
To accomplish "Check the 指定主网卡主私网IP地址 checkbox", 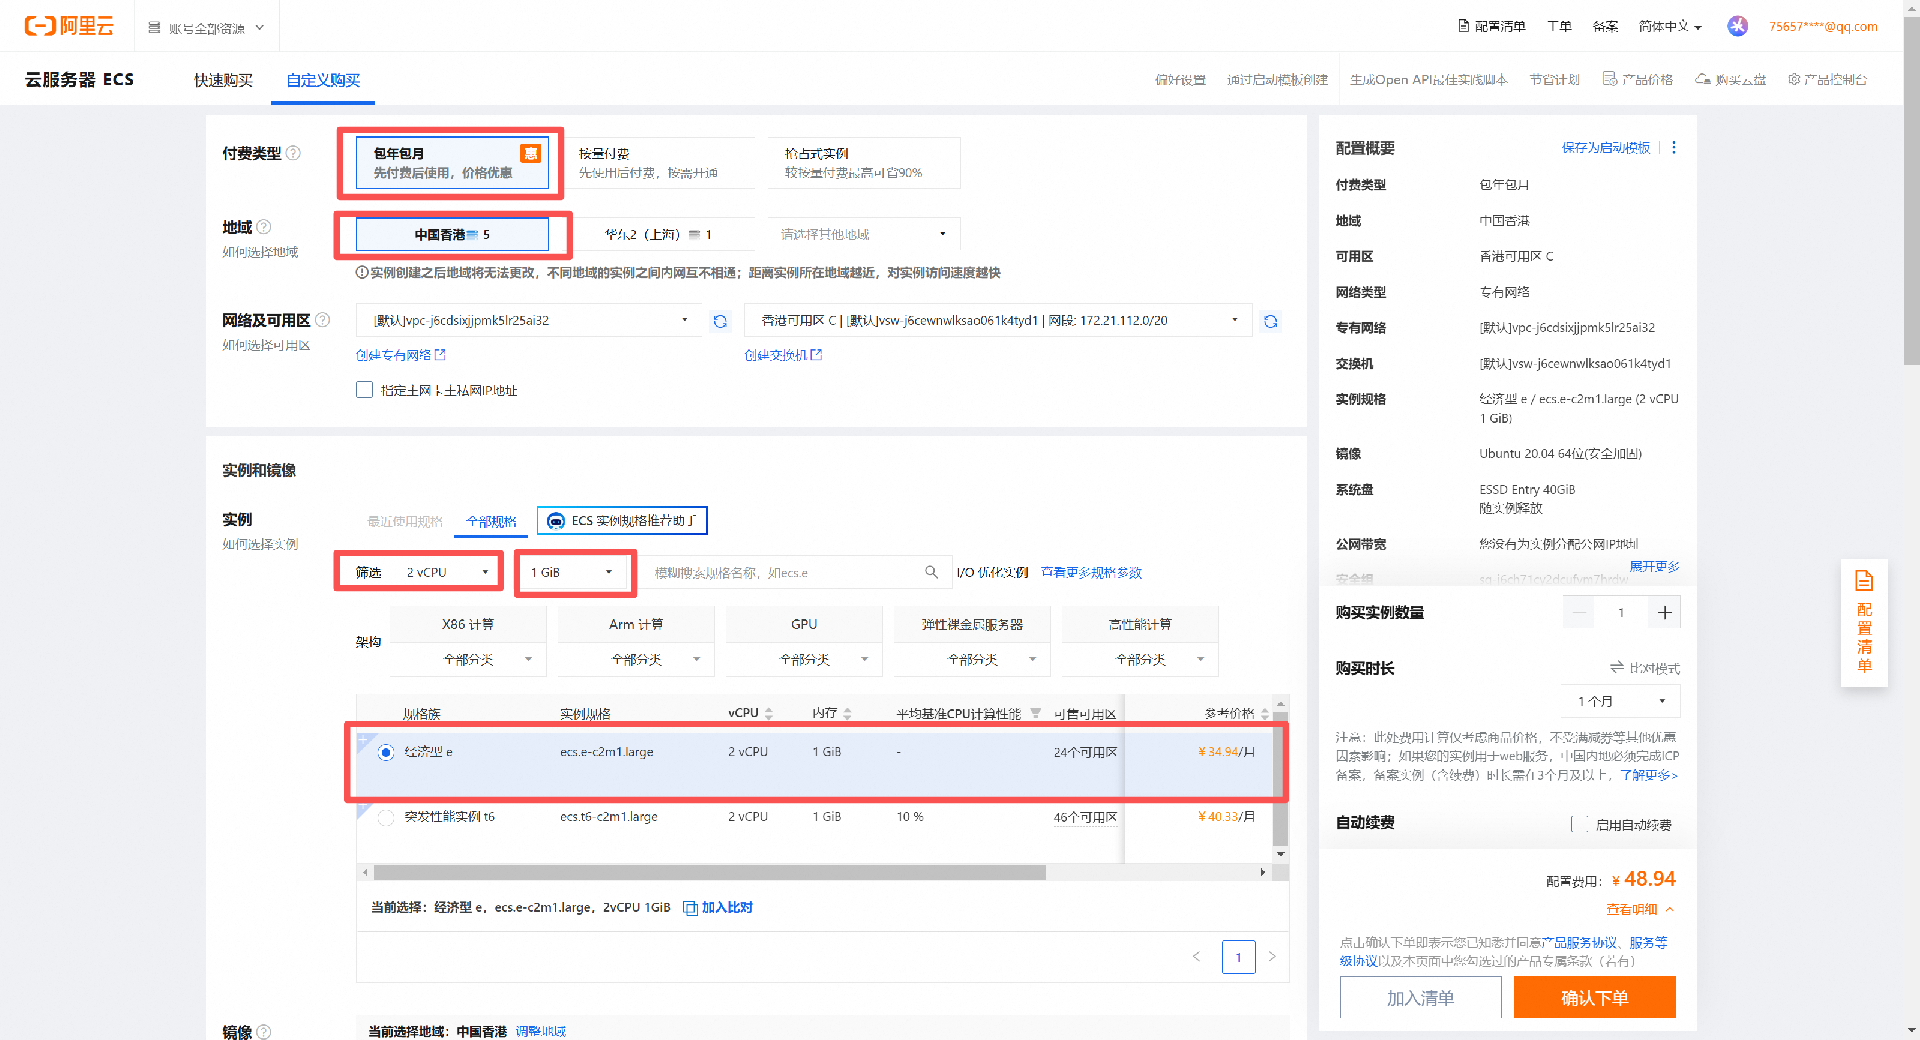I will pyautogui.click(x=365, y=390).
